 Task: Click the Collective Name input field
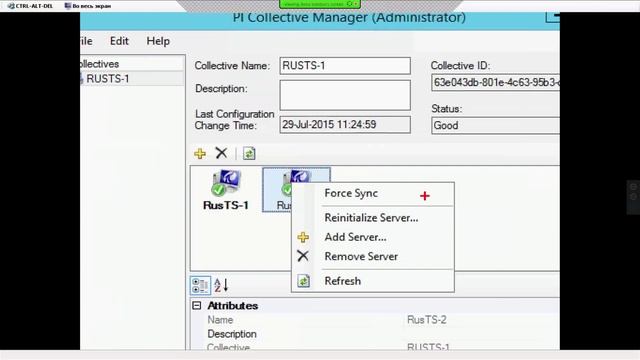[x=345, y=66]
